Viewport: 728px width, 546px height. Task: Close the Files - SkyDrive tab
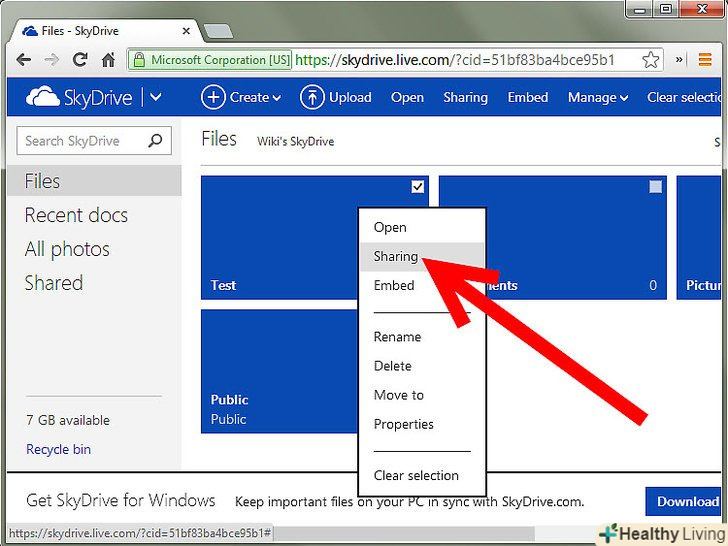point(186,31)
